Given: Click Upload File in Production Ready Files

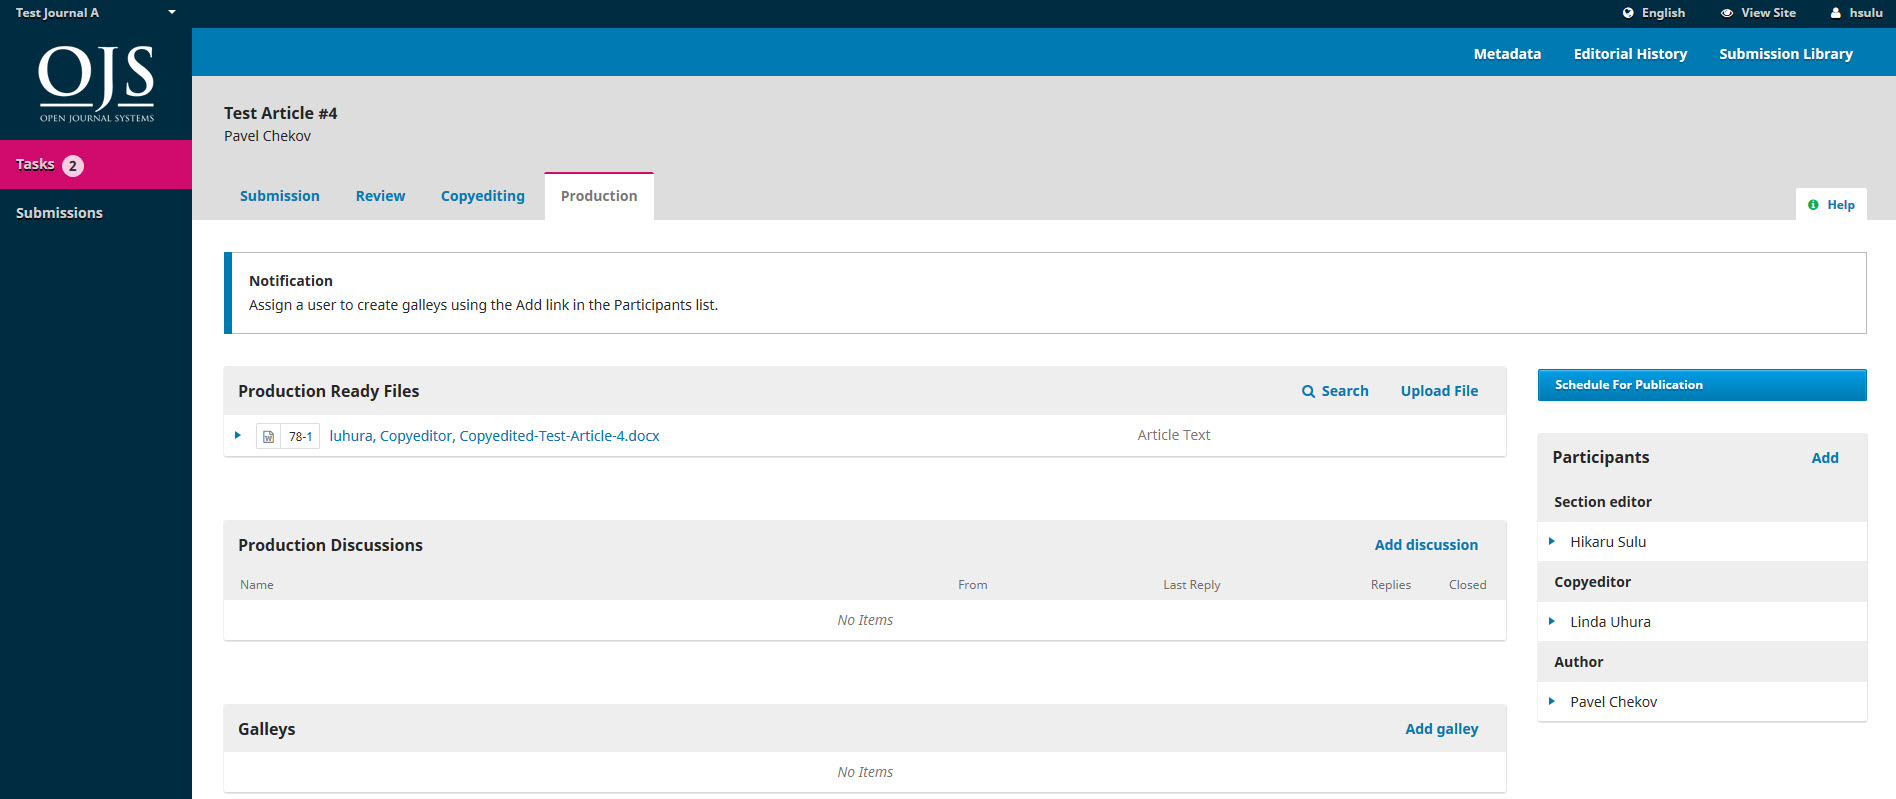Looking at the screenshot, I should (1439, 391).
